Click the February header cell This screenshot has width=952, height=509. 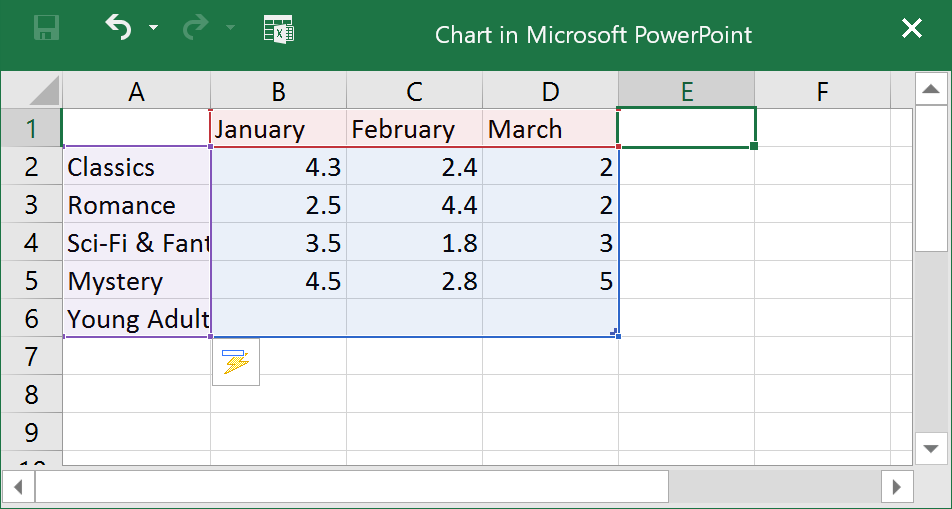[x=415, y=129]
